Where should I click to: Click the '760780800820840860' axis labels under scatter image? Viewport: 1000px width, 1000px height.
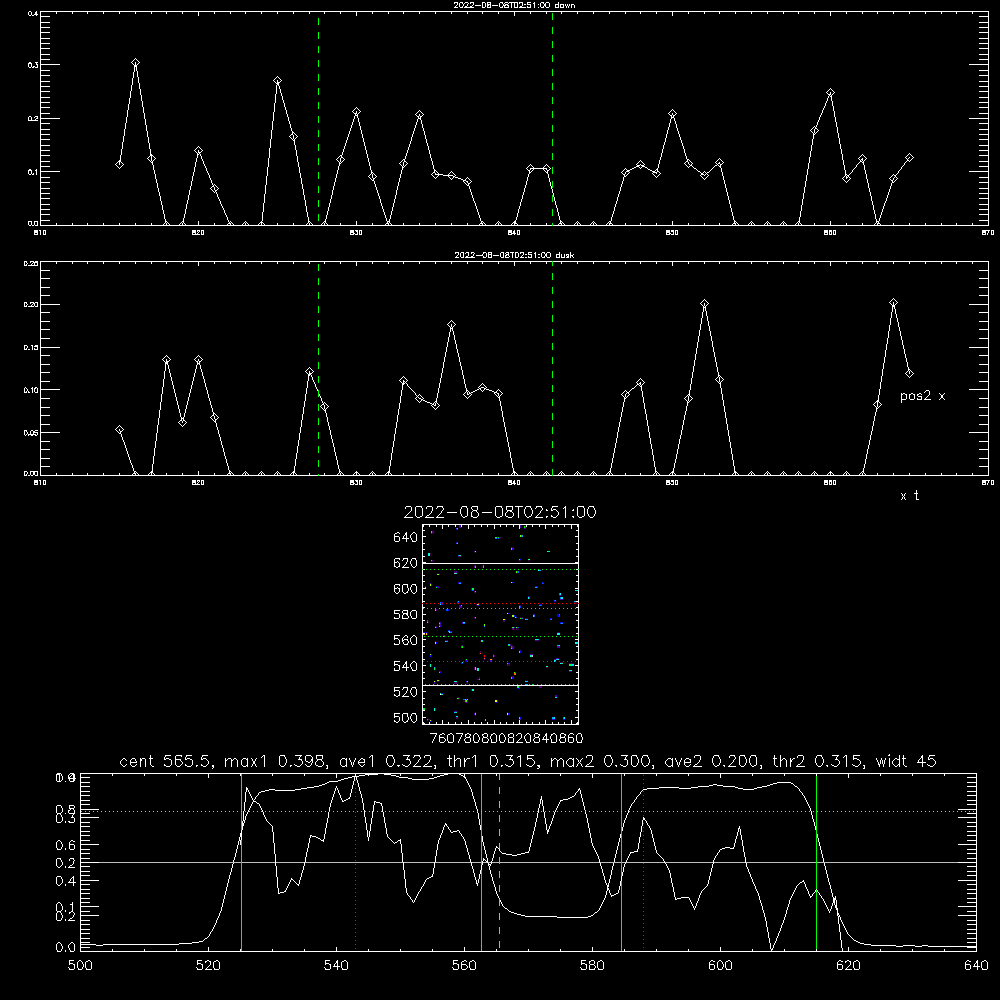[x=506, y=739]
